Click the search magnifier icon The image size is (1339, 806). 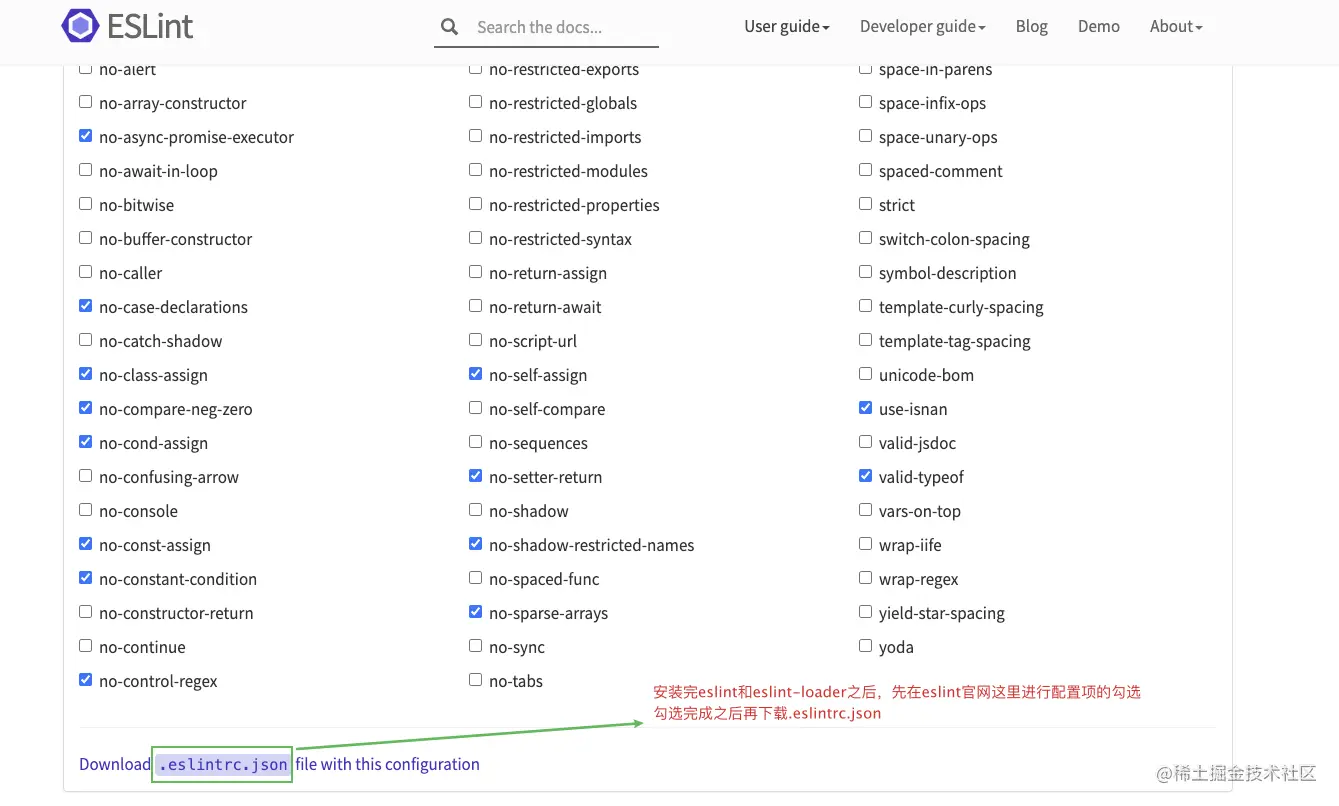[x=450, y=27]
